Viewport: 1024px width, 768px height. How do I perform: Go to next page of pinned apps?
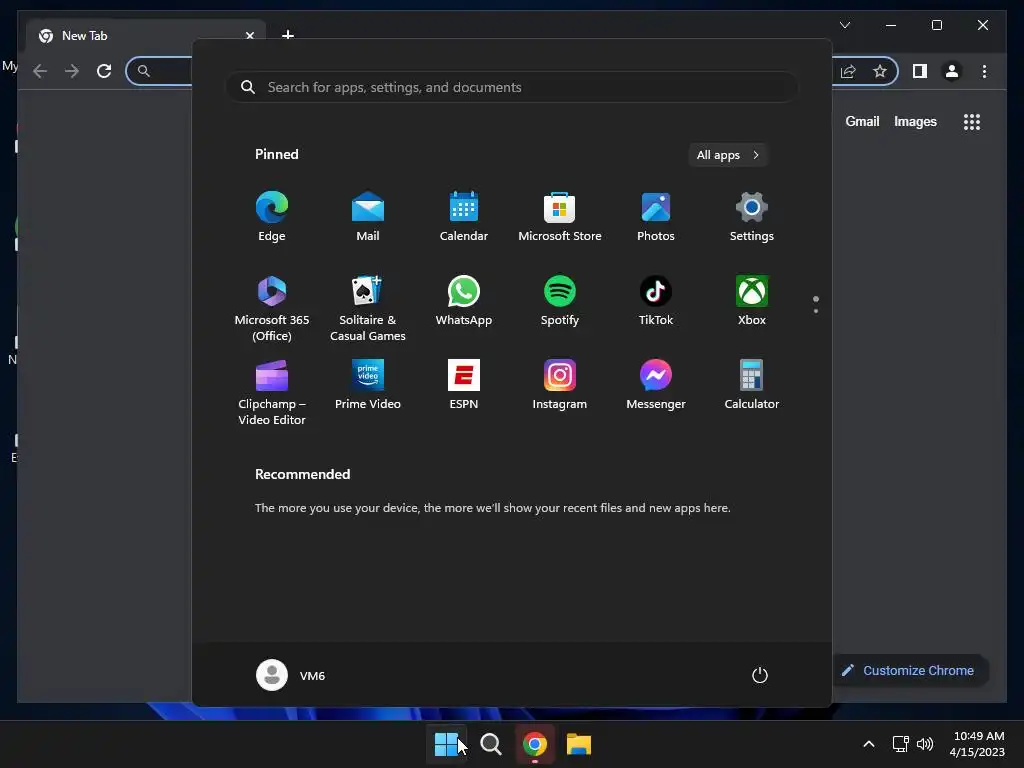click(816, 310)
